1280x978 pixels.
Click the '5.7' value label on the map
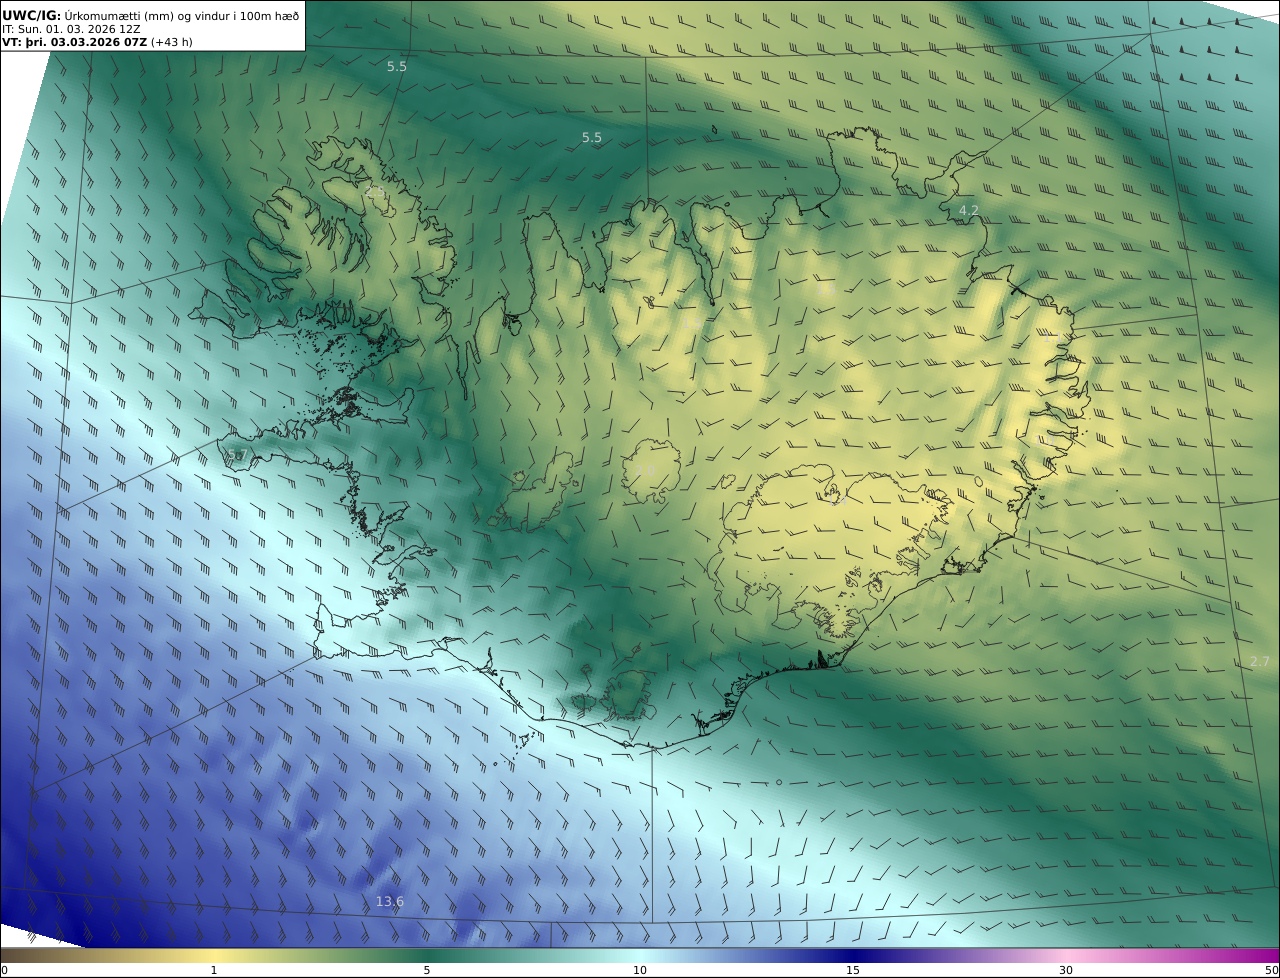237,456
